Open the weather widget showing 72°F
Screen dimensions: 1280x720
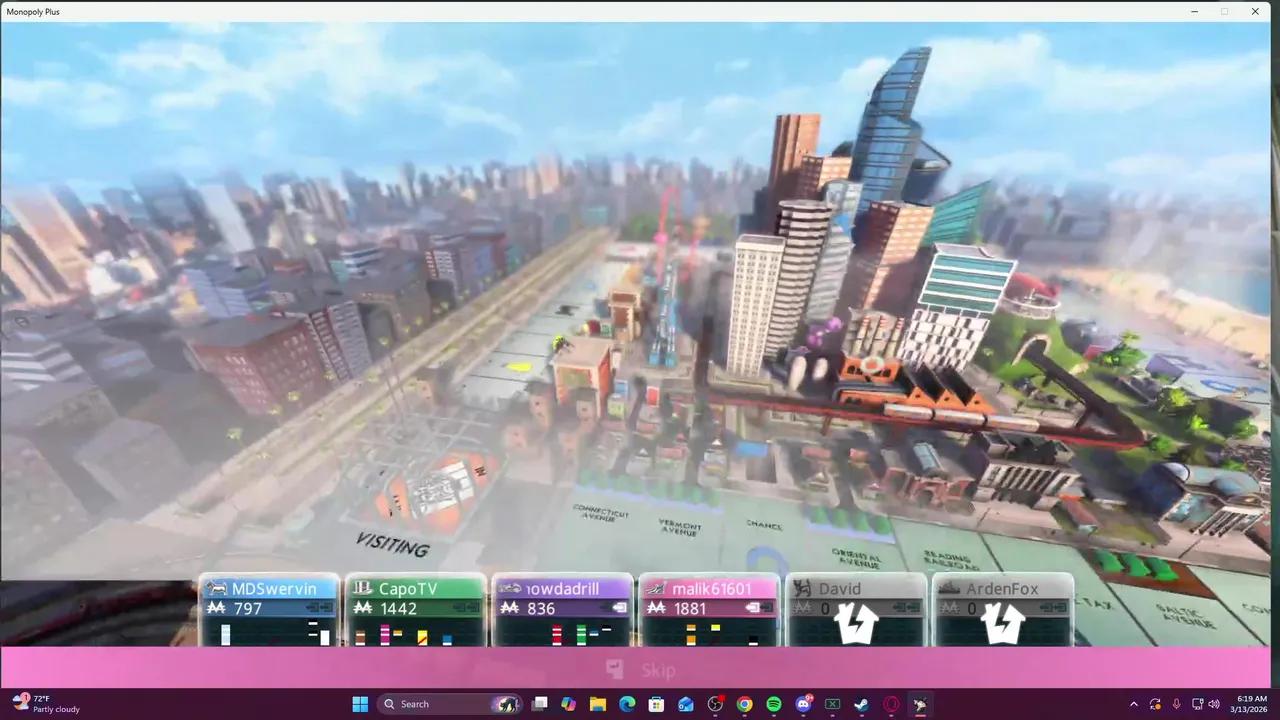(x=45, y=704)
